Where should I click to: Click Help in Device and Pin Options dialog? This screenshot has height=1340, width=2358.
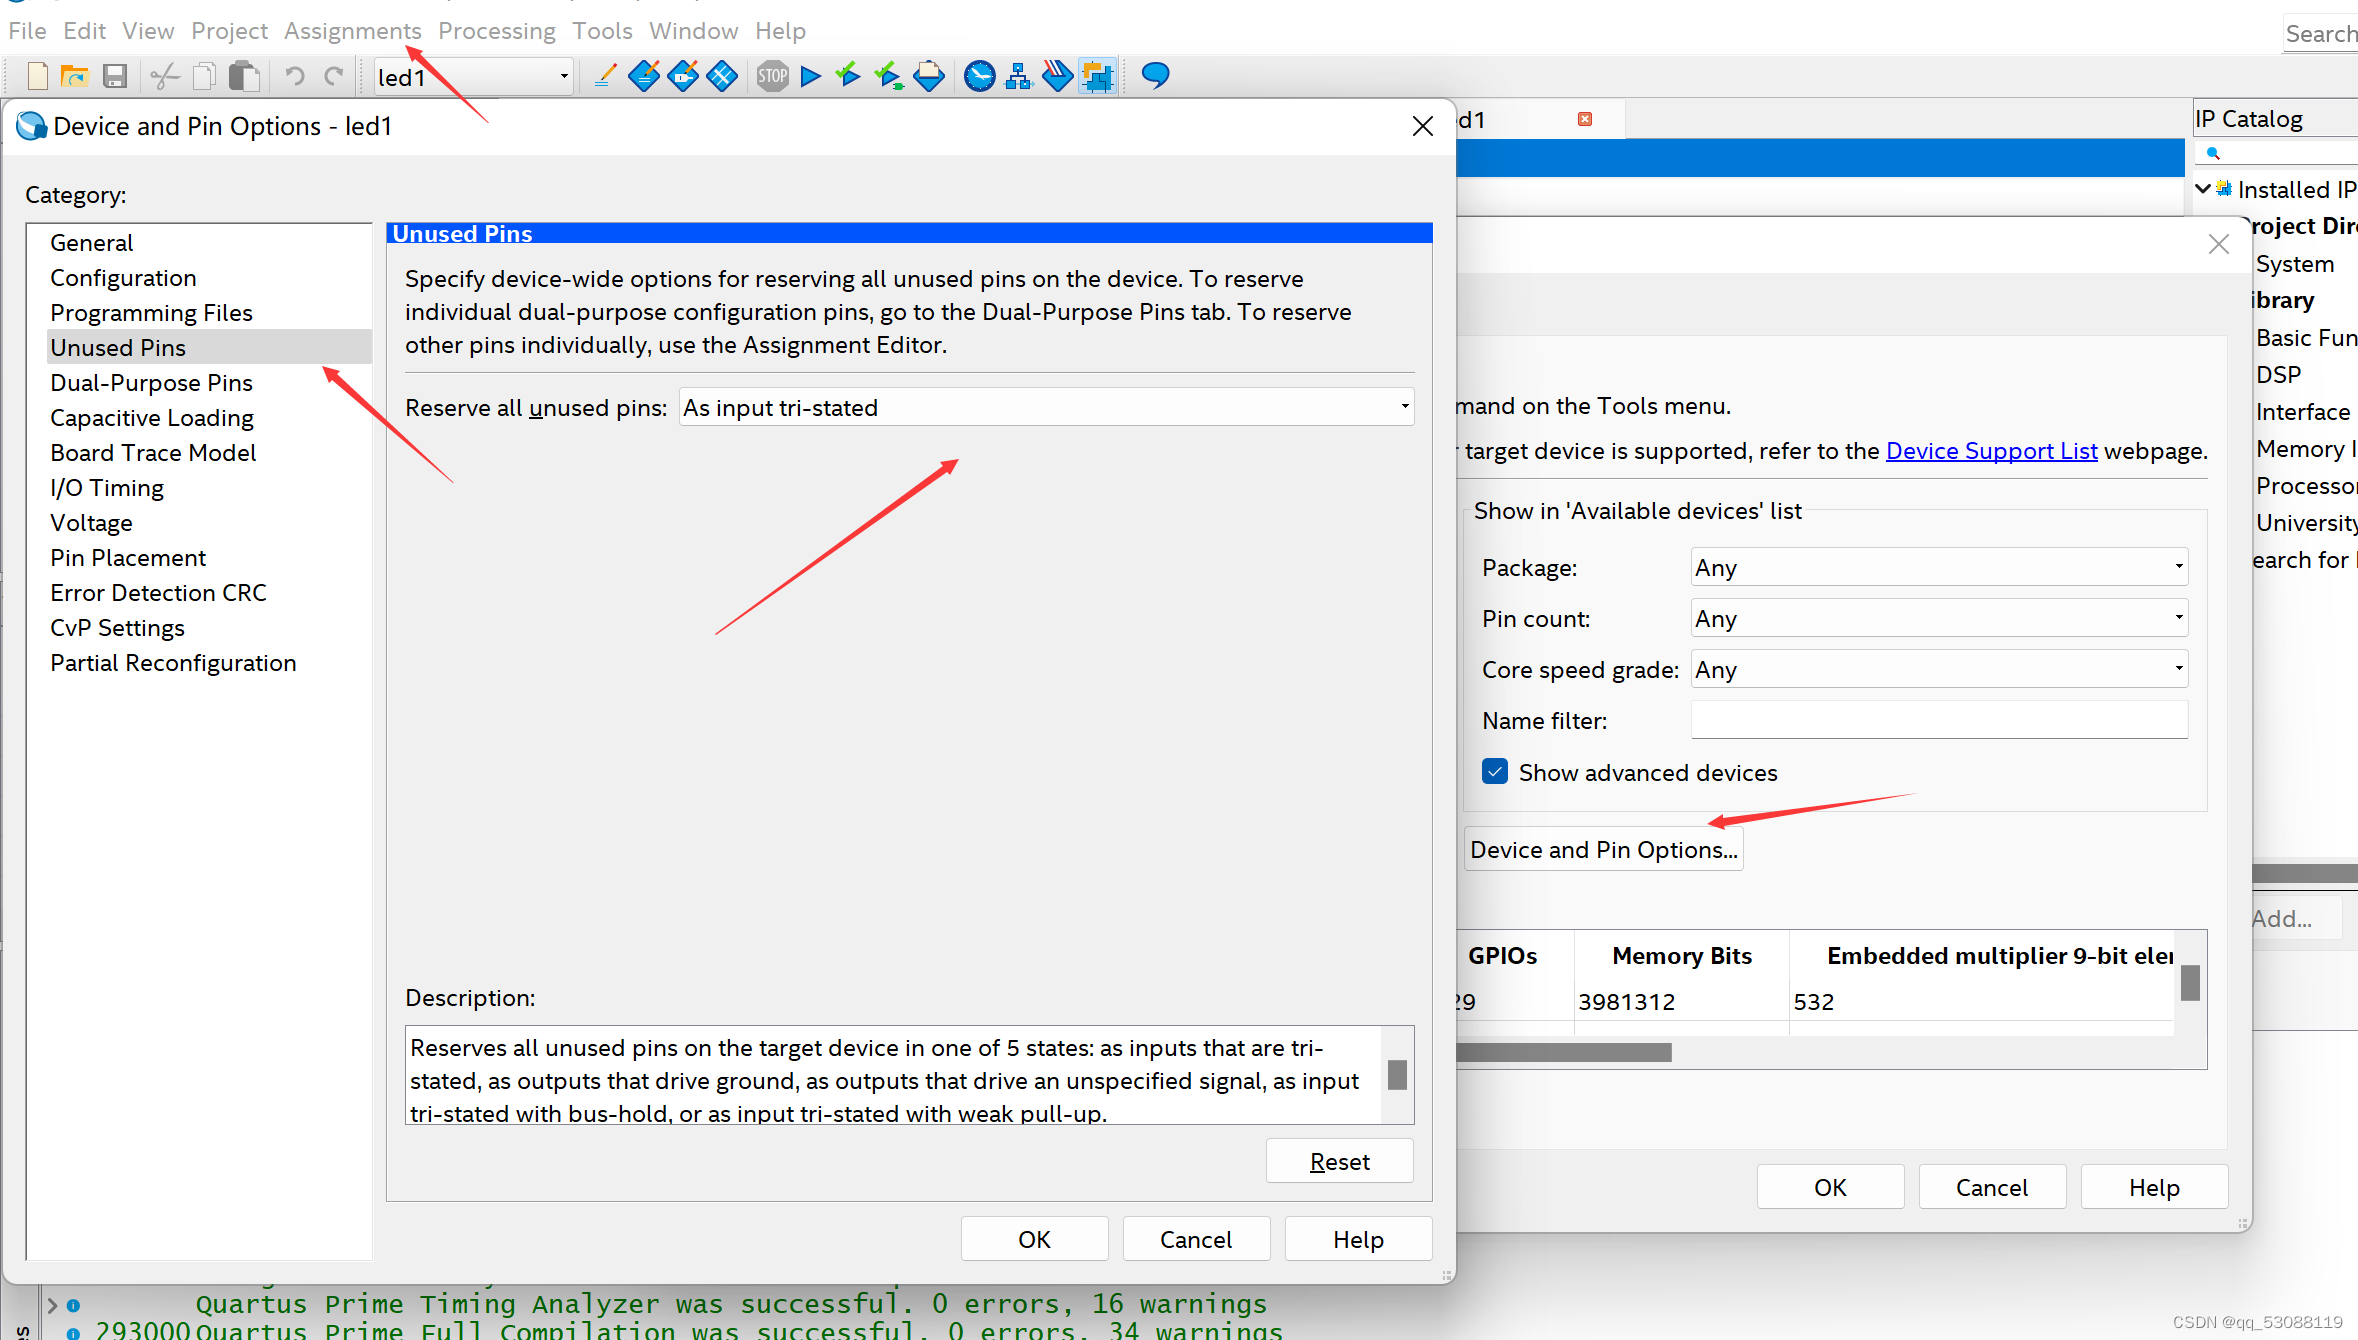point(1358,1239)
